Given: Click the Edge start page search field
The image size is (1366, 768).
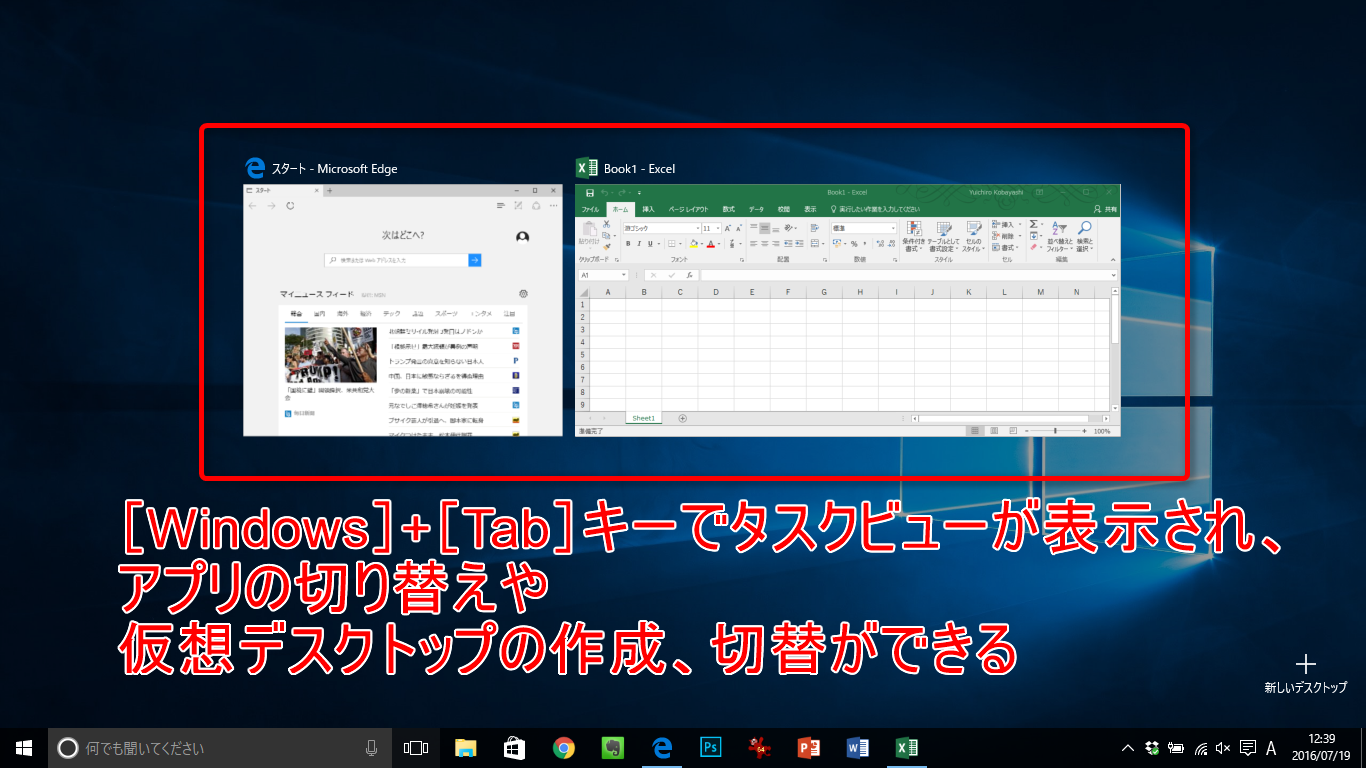Looking at the screenshot, I should tap(396, 260).
